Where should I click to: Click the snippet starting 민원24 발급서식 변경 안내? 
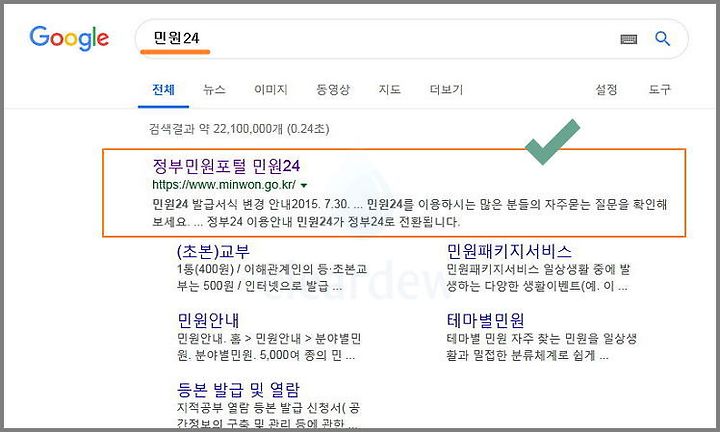click(x=410, y=213)
